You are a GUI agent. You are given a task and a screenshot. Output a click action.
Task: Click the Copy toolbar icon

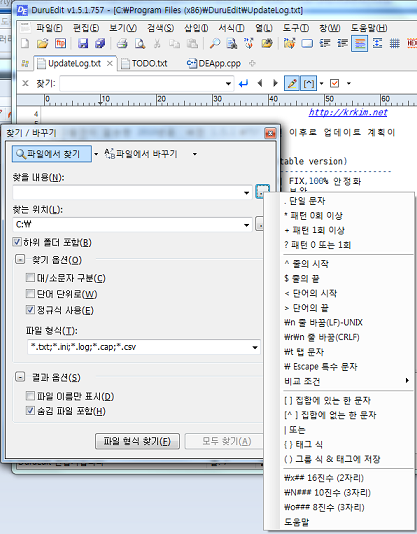point(175,44)
